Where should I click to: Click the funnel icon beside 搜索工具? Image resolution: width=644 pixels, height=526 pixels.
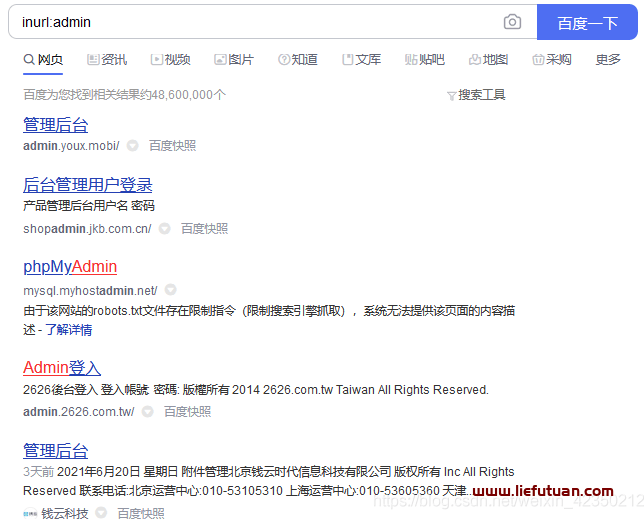pos(451,96)
